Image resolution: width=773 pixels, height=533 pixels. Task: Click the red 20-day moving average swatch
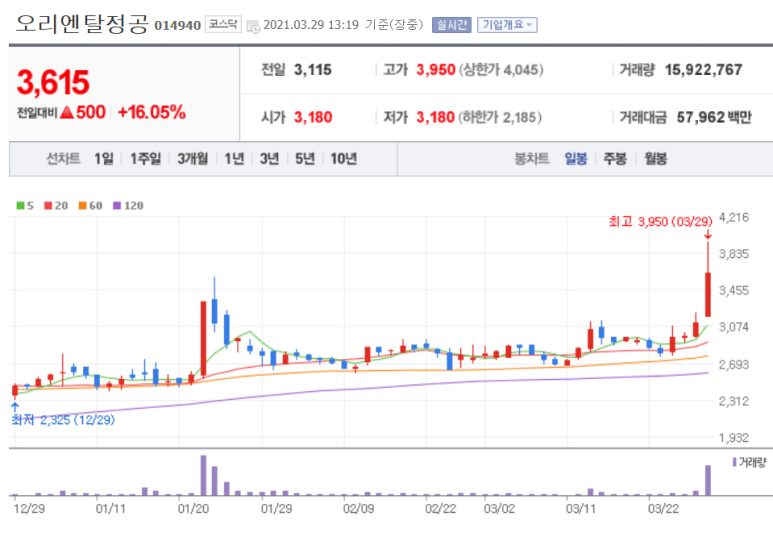click(48, 206)
